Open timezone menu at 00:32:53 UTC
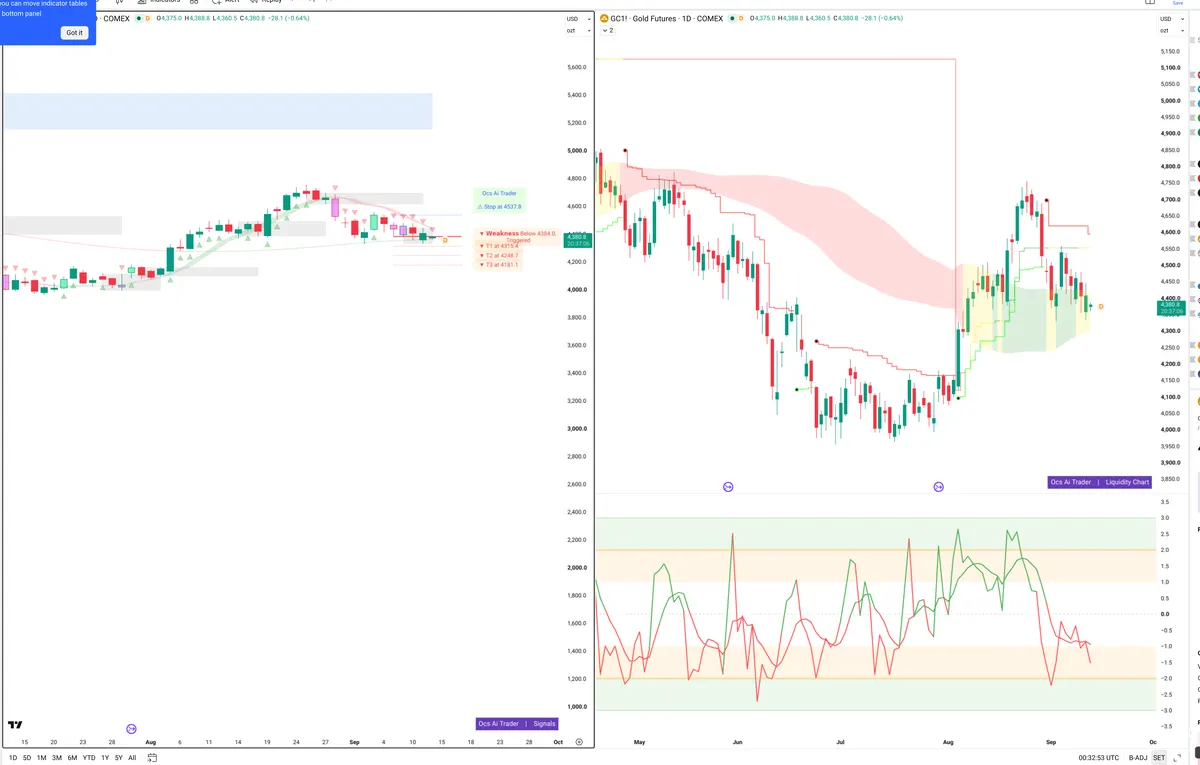 point(1101,758)
